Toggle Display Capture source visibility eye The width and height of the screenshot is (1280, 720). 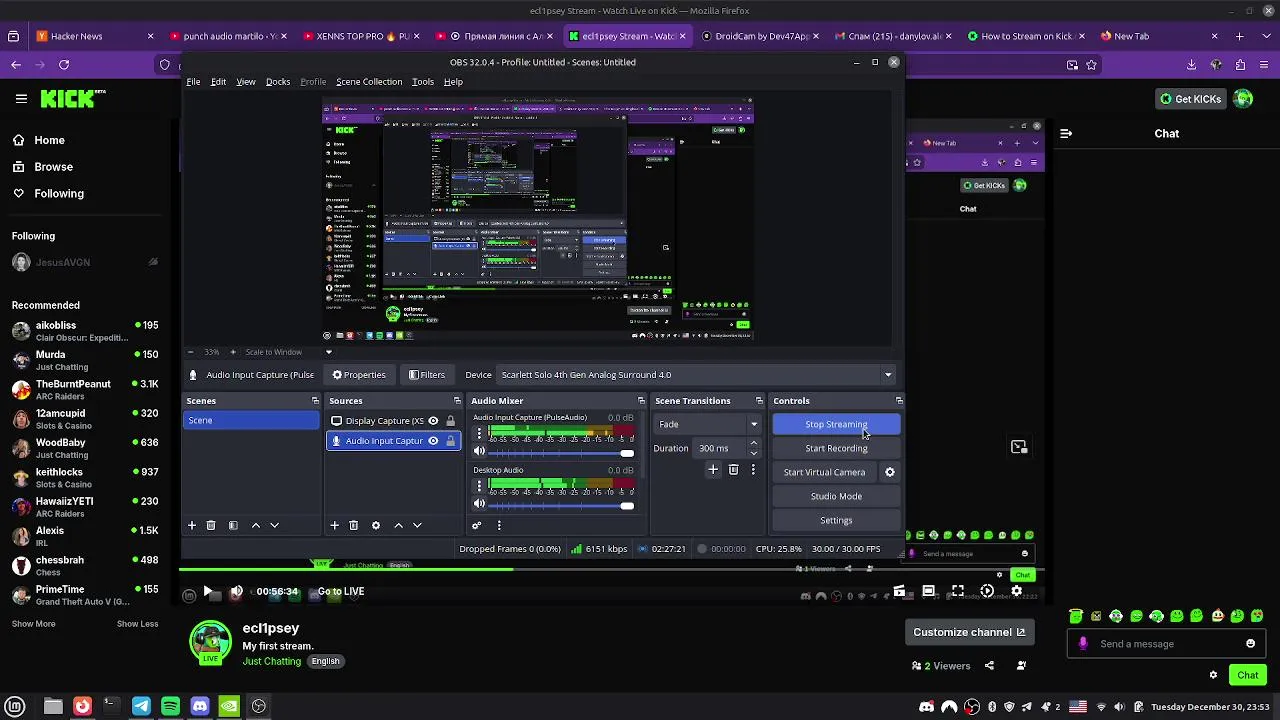point(433,421)
